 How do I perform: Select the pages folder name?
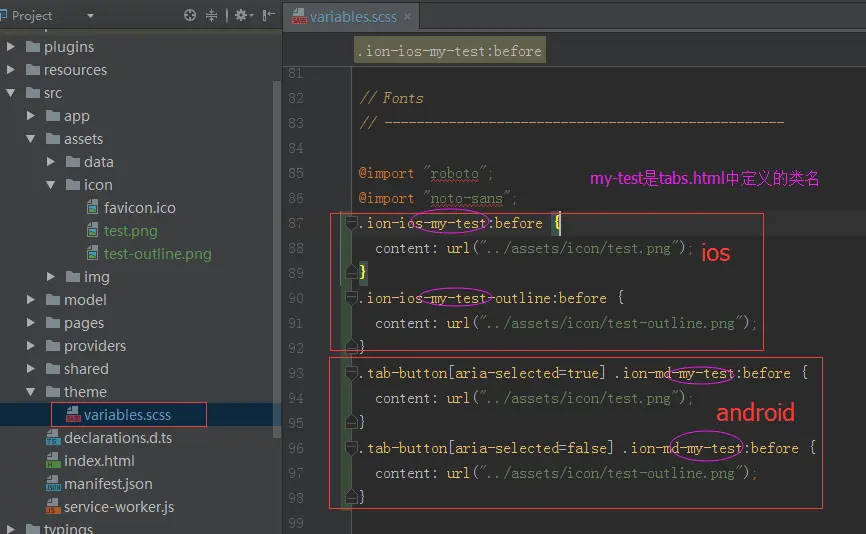tap(84, 323)
